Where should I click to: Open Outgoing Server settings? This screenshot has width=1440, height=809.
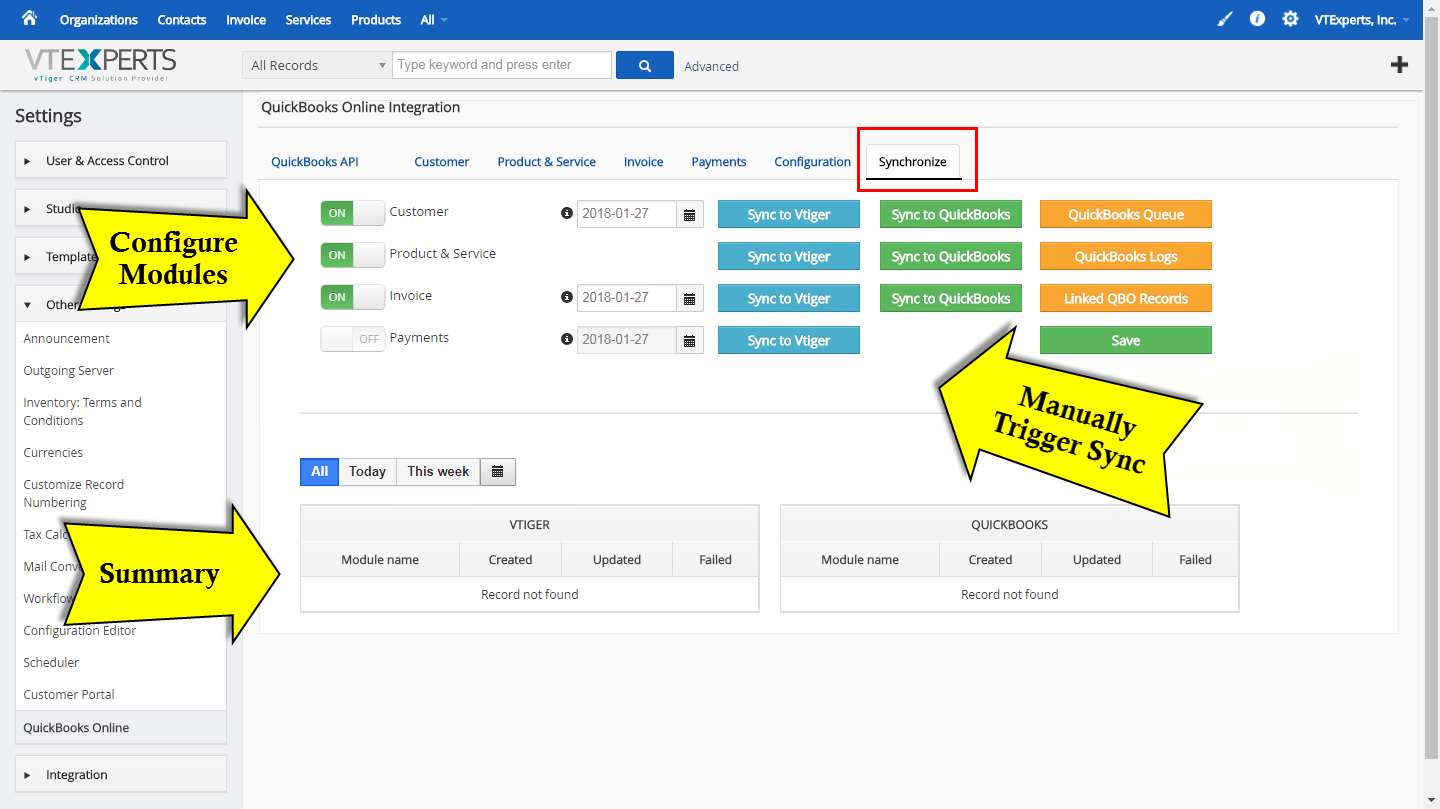(69, 370)
